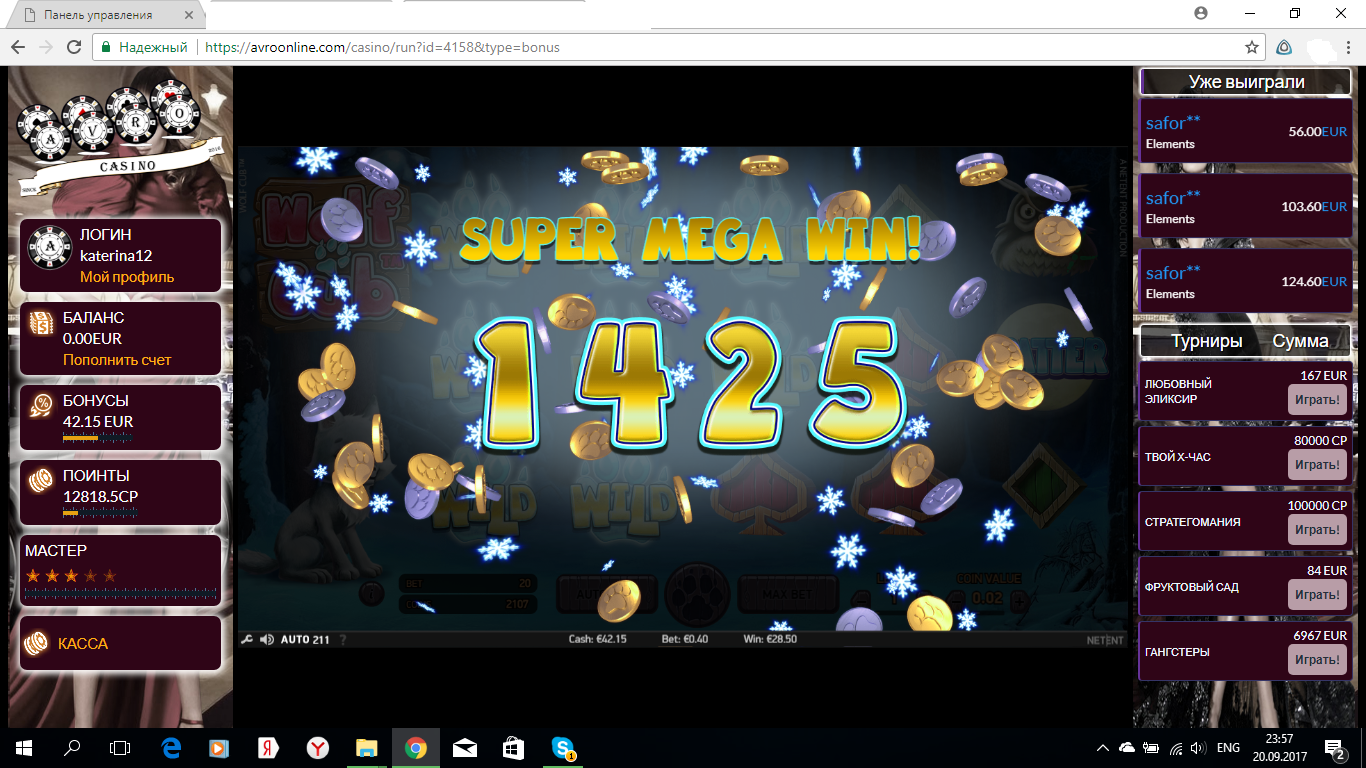The width and height of the screenshot is (1366, 768).
Task: Click the КАССА coins icon
Action: pyautogui.click(x=37, y=643)
